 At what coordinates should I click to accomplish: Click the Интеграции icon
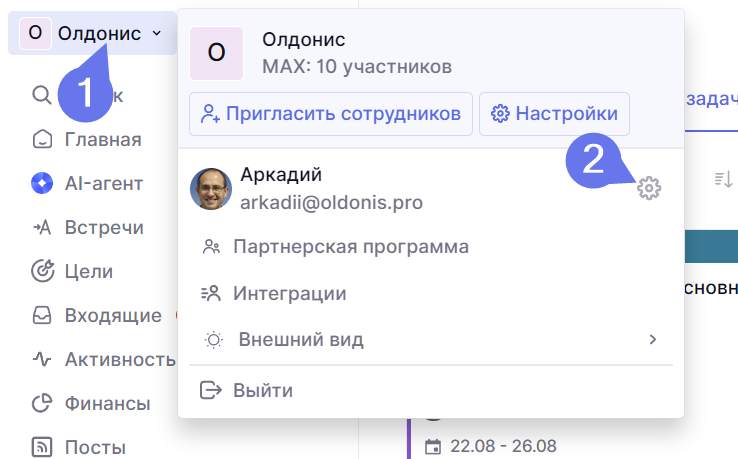coord(211,293)
